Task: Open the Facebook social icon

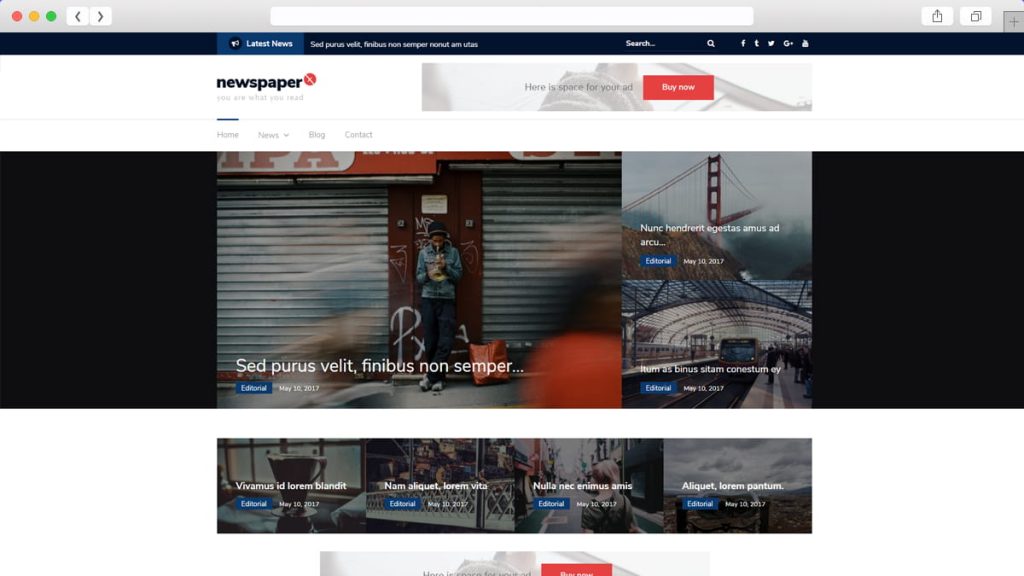Action: click(x=743, y=44)
